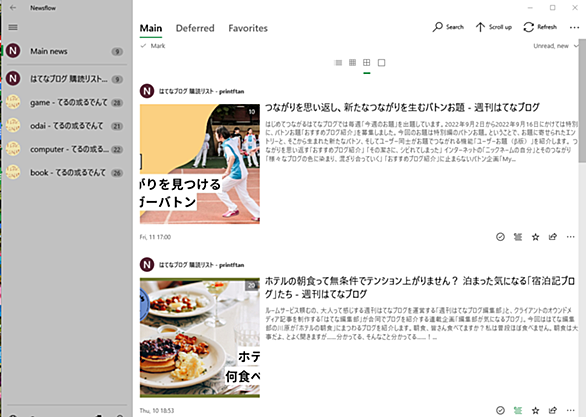Click the first article's summary text

click(x=421, y=141)
